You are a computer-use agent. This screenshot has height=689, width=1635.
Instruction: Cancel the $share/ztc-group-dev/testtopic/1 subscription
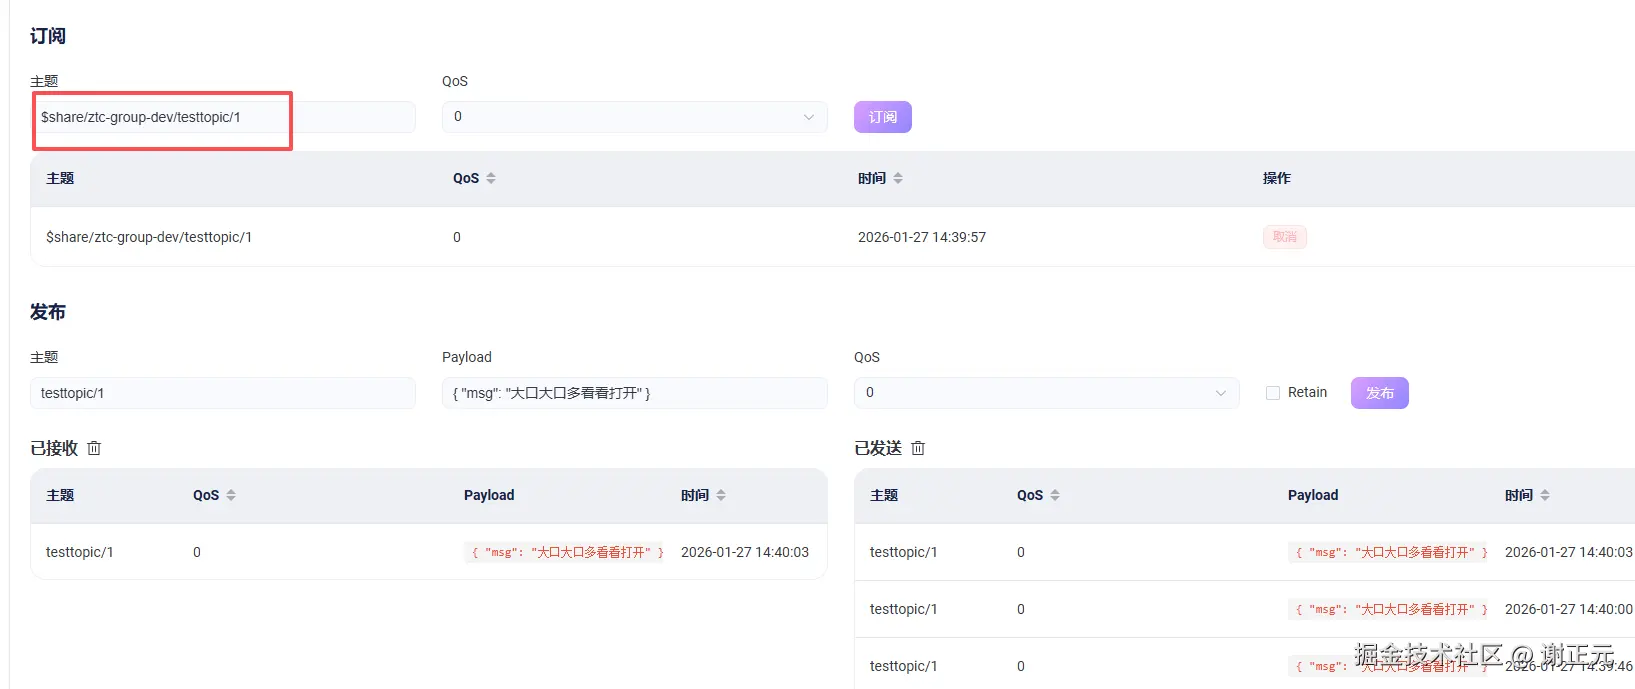1284,237
